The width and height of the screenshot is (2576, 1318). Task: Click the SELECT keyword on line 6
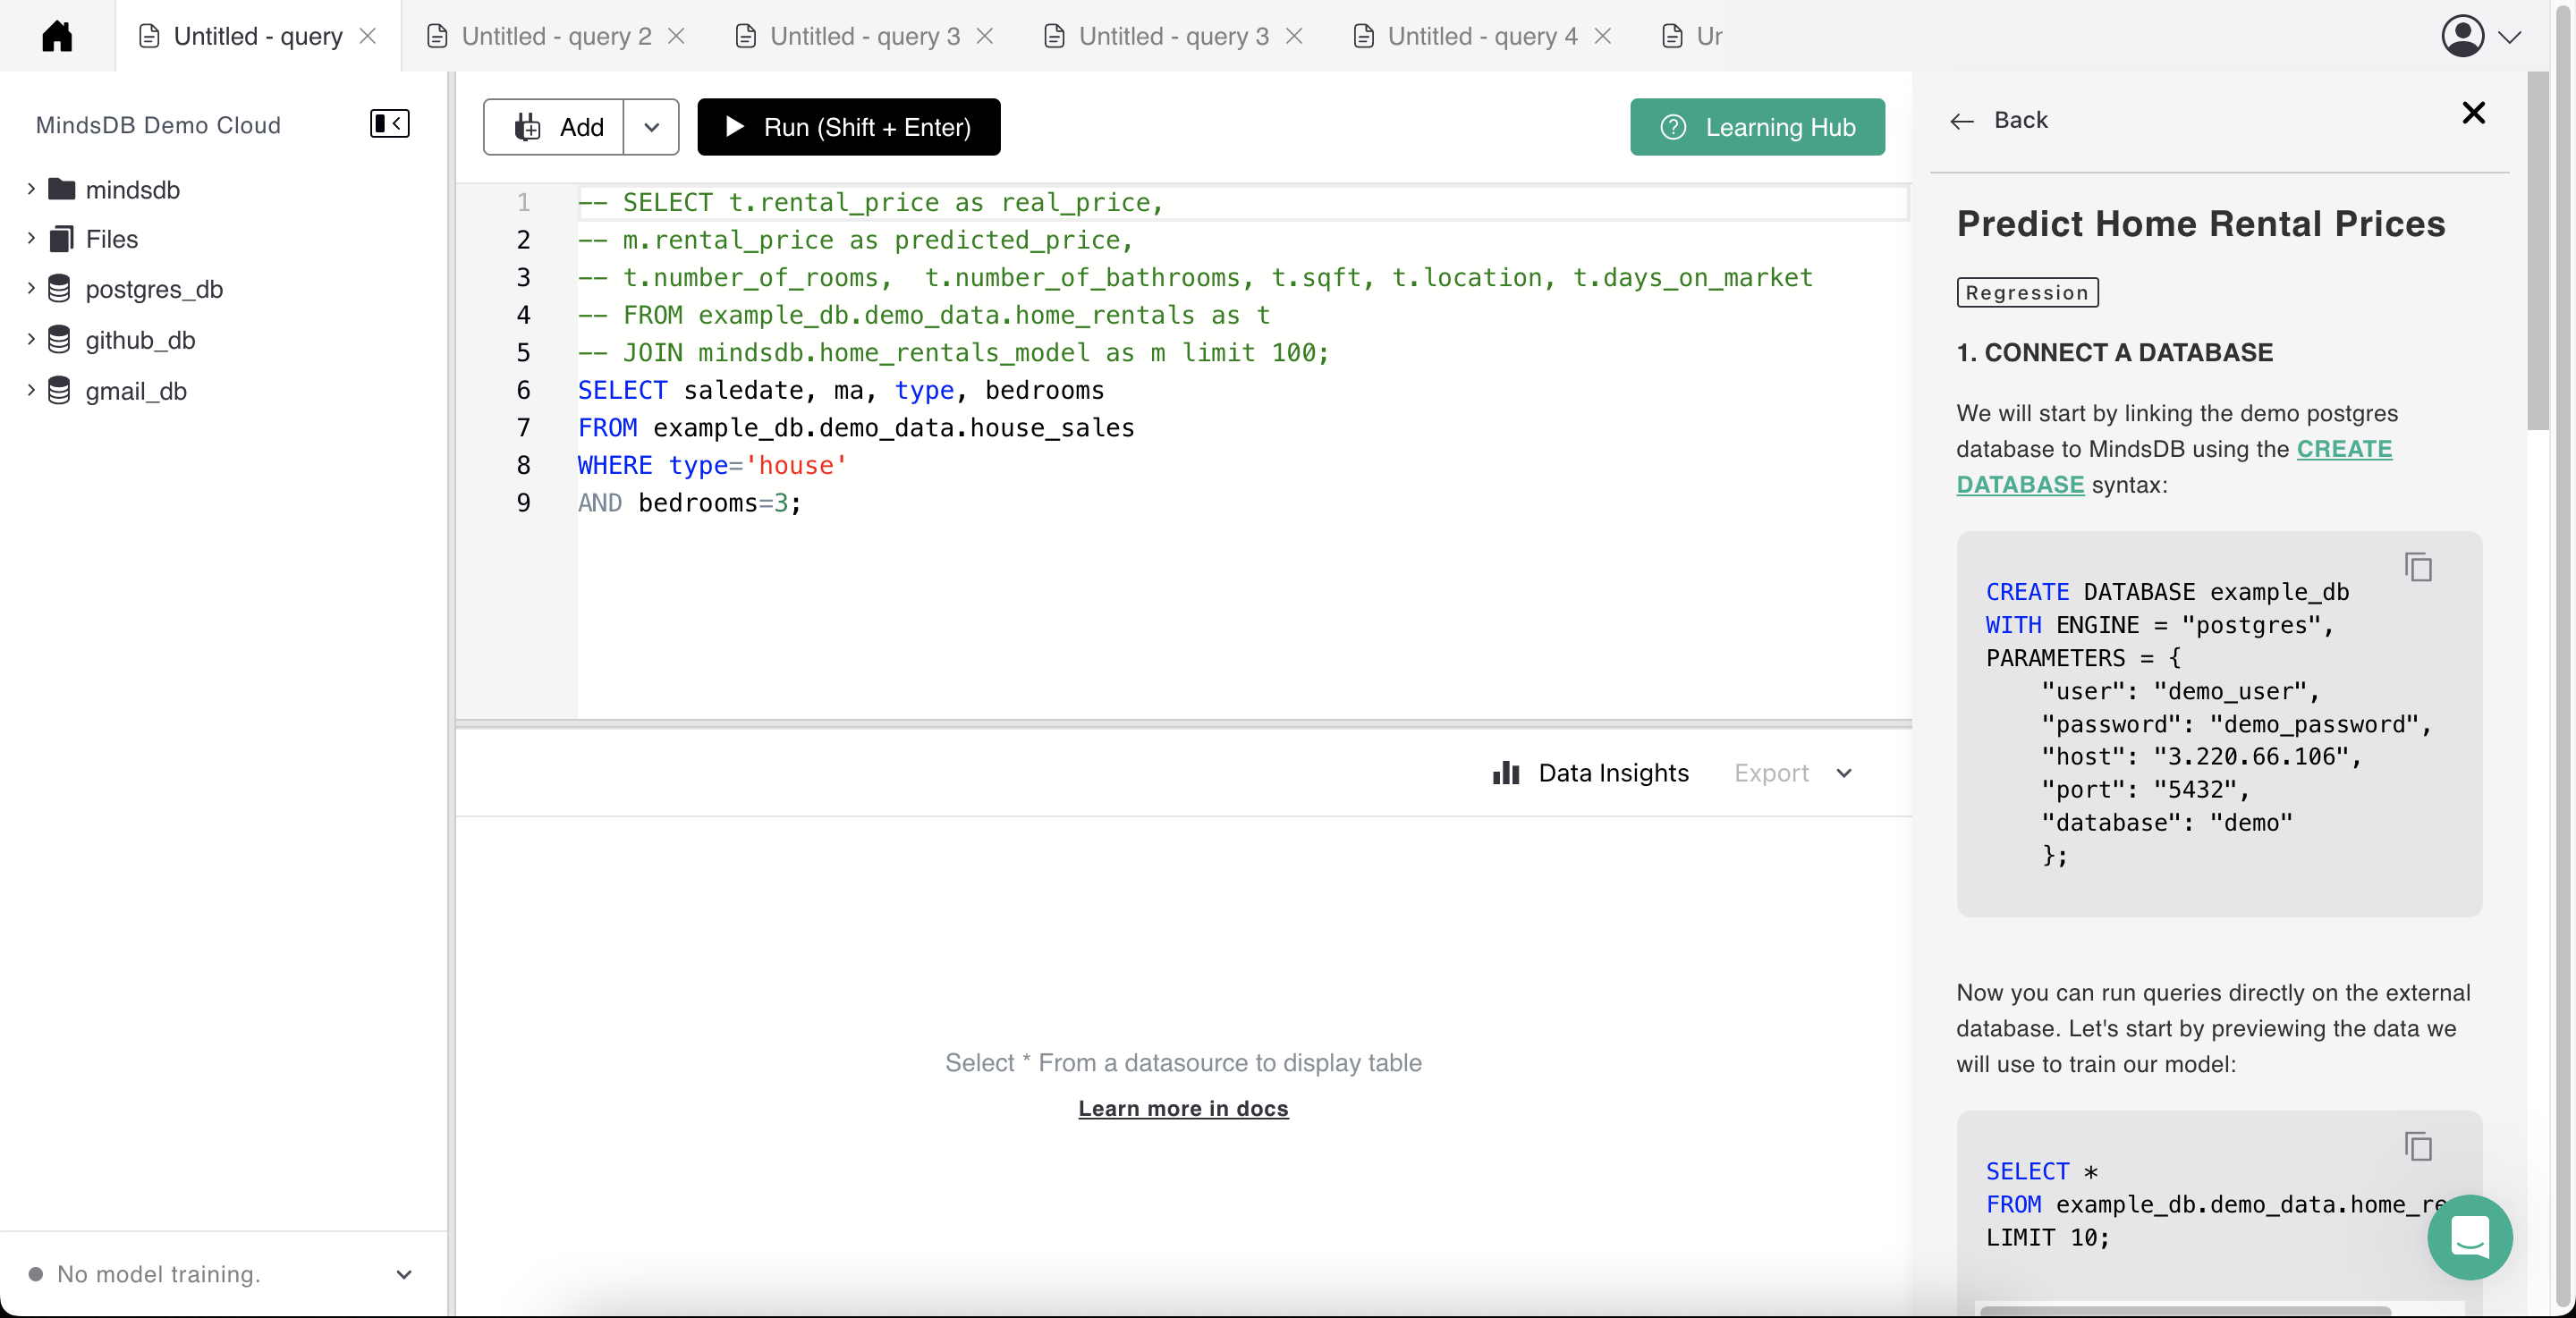[x=622, y=390]
